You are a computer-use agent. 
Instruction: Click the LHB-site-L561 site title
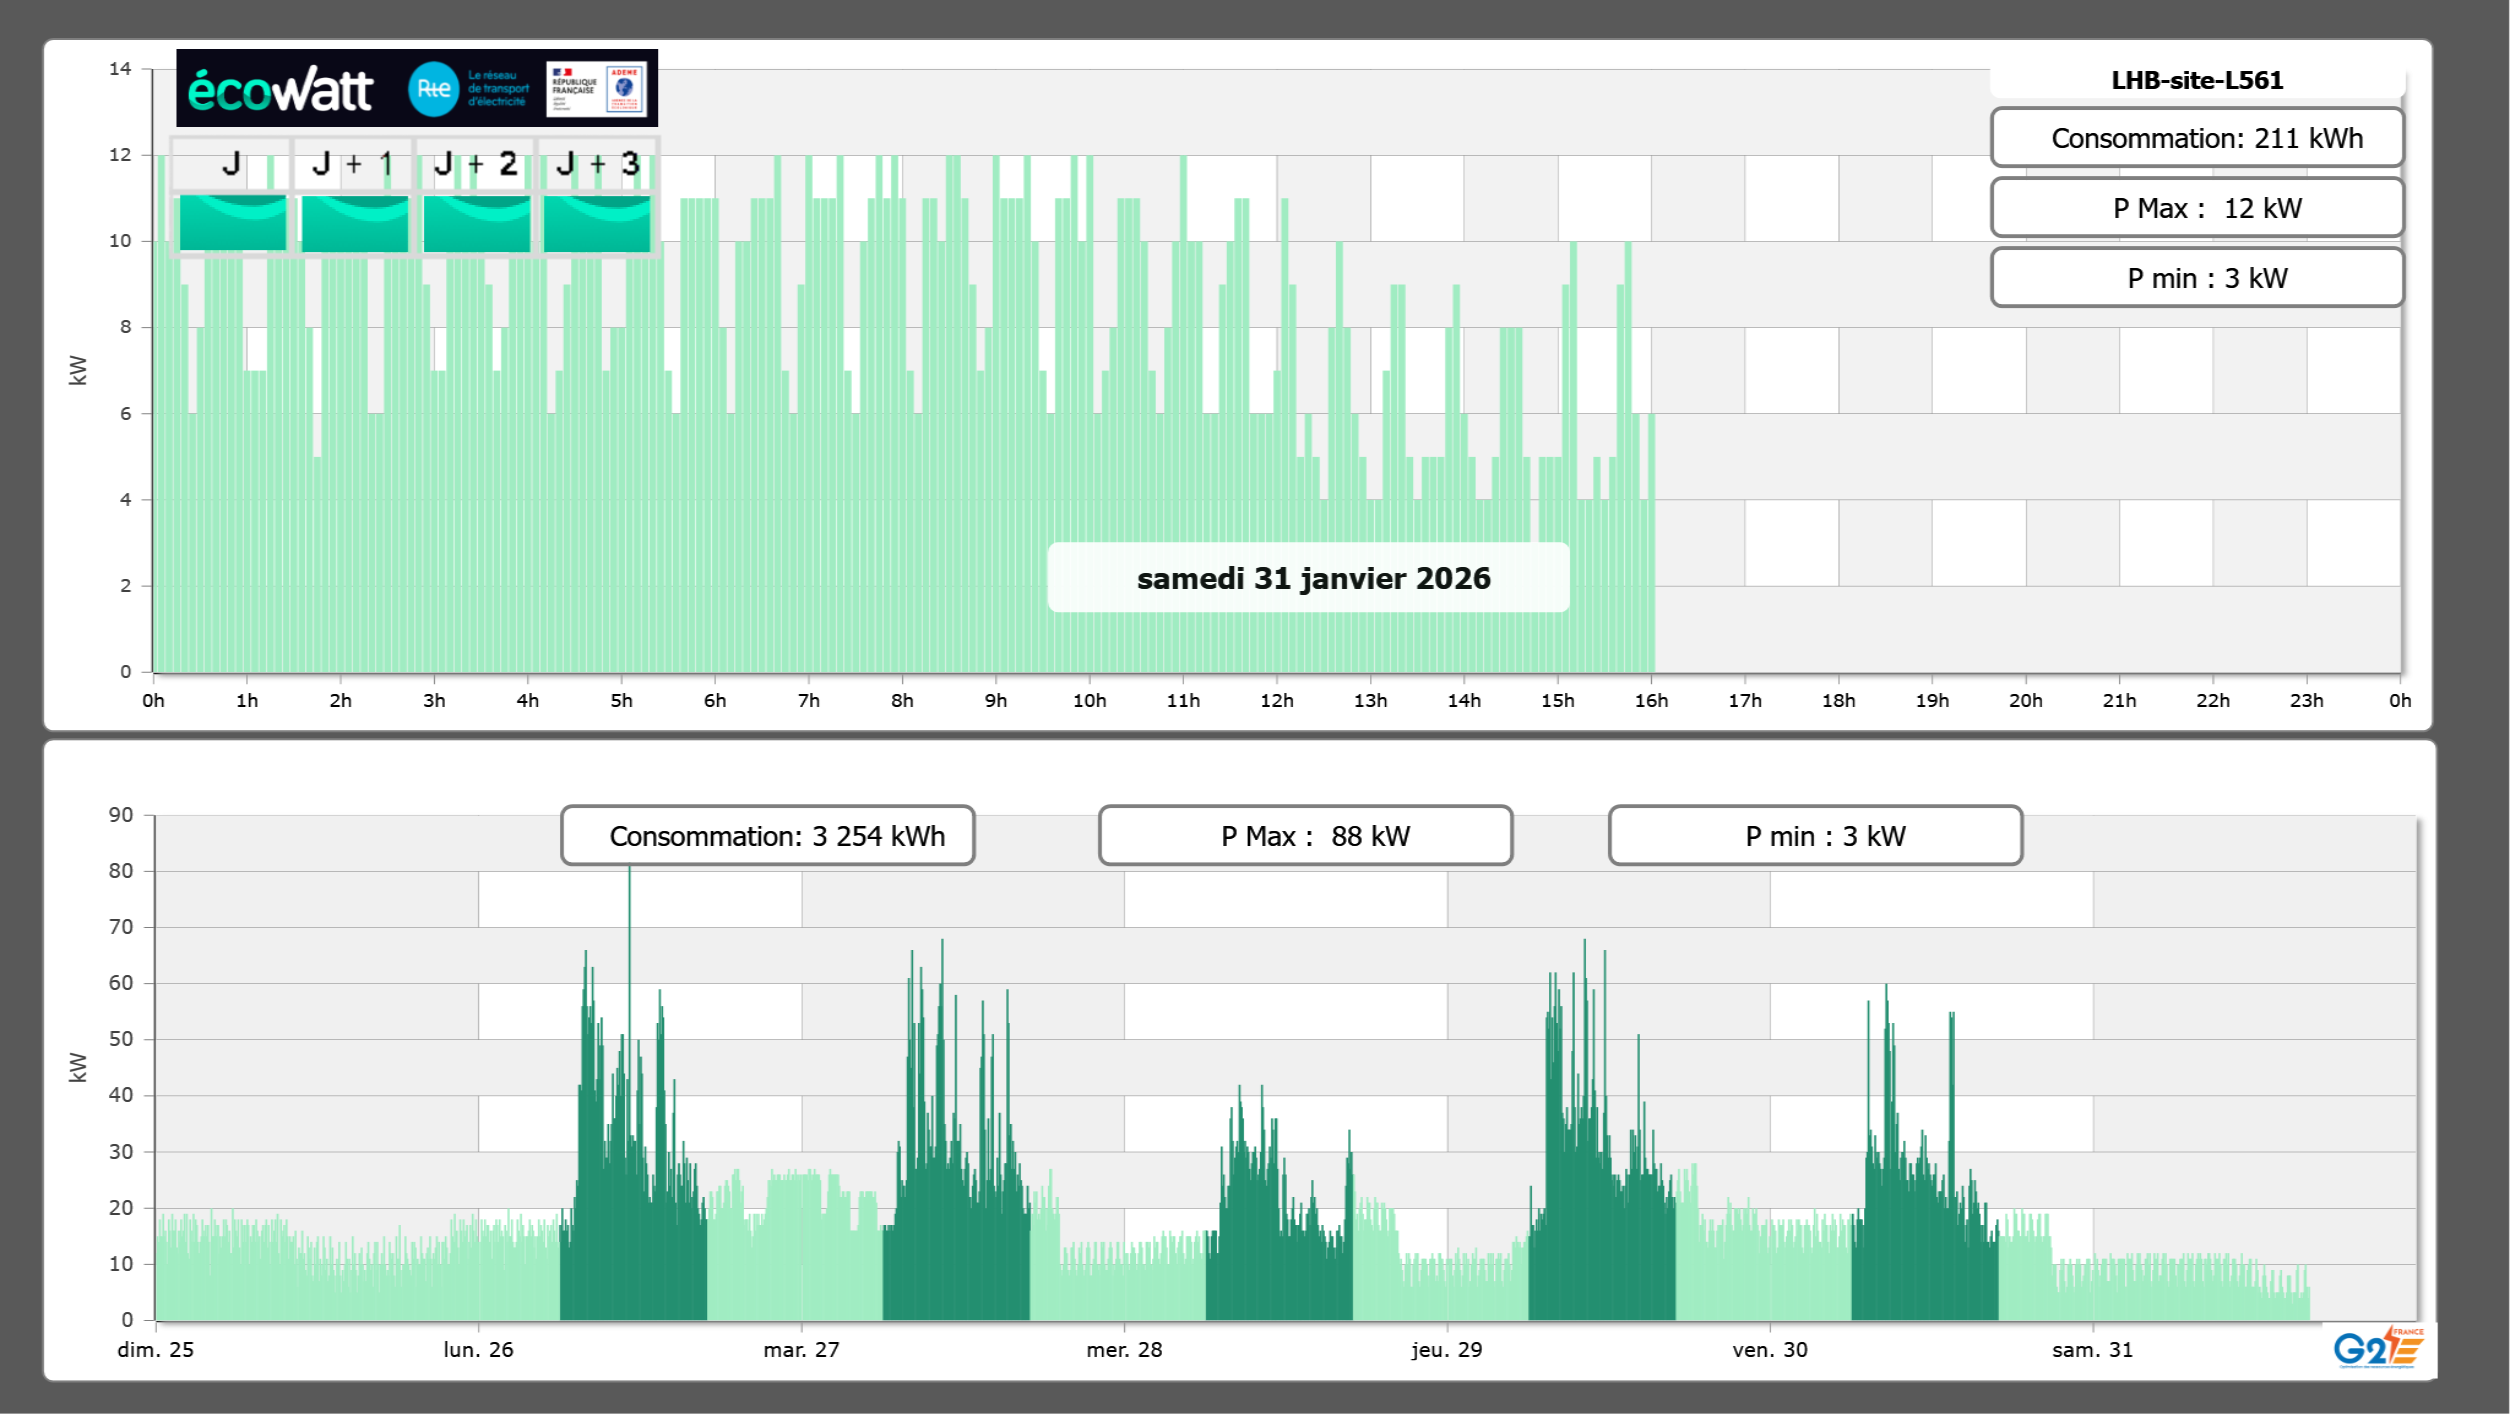pos(2196,80)
